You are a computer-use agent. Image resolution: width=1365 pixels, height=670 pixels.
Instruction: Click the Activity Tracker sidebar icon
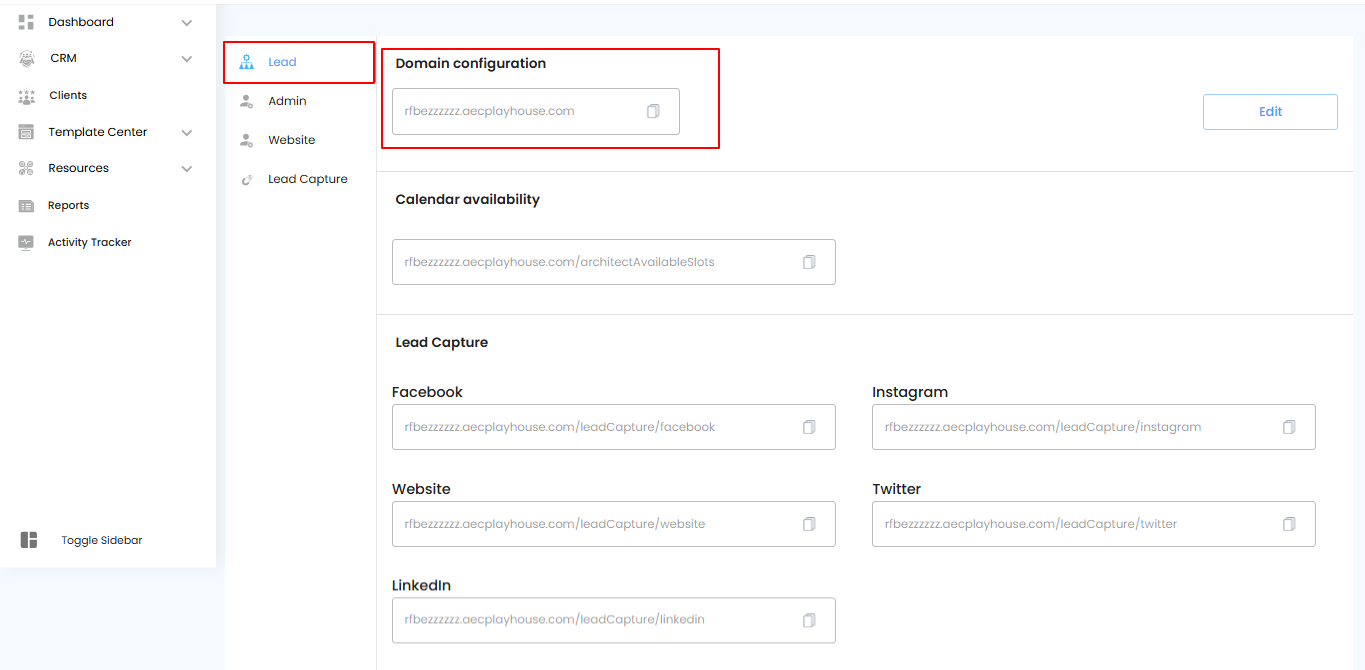coord(26,242)
